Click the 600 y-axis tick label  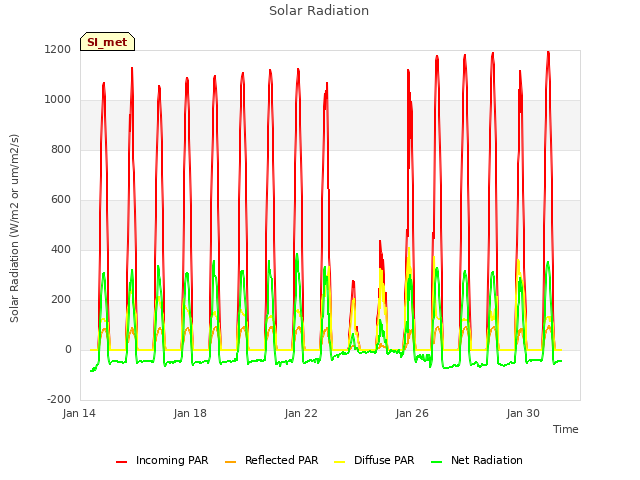click(x=61, y=200)
